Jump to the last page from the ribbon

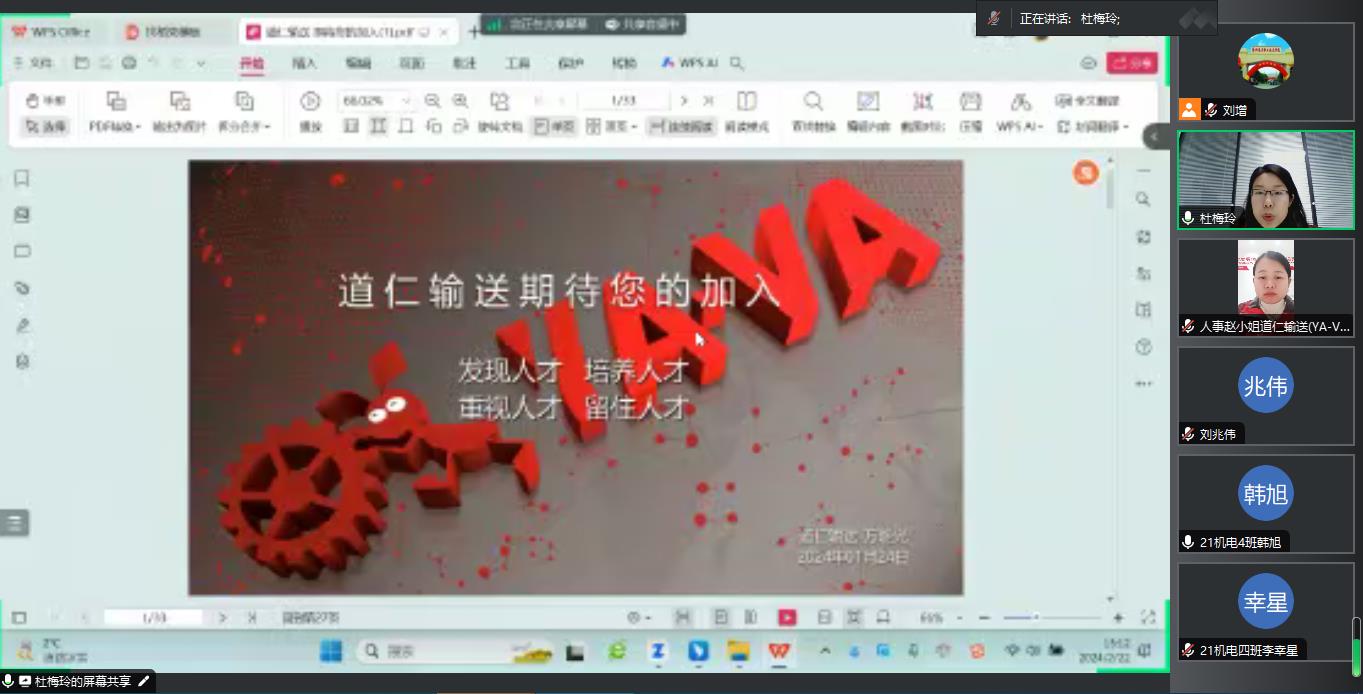tap(708, 101)
